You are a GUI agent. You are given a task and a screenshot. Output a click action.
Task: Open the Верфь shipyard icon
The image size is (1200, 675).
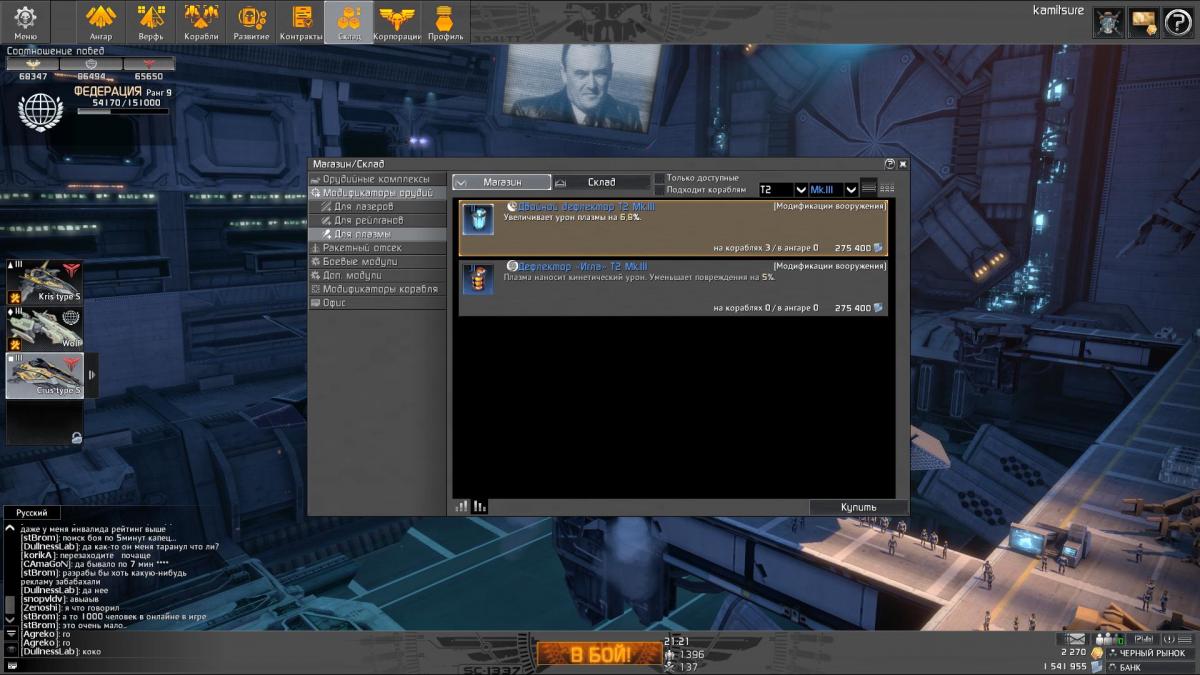[151, 22]
